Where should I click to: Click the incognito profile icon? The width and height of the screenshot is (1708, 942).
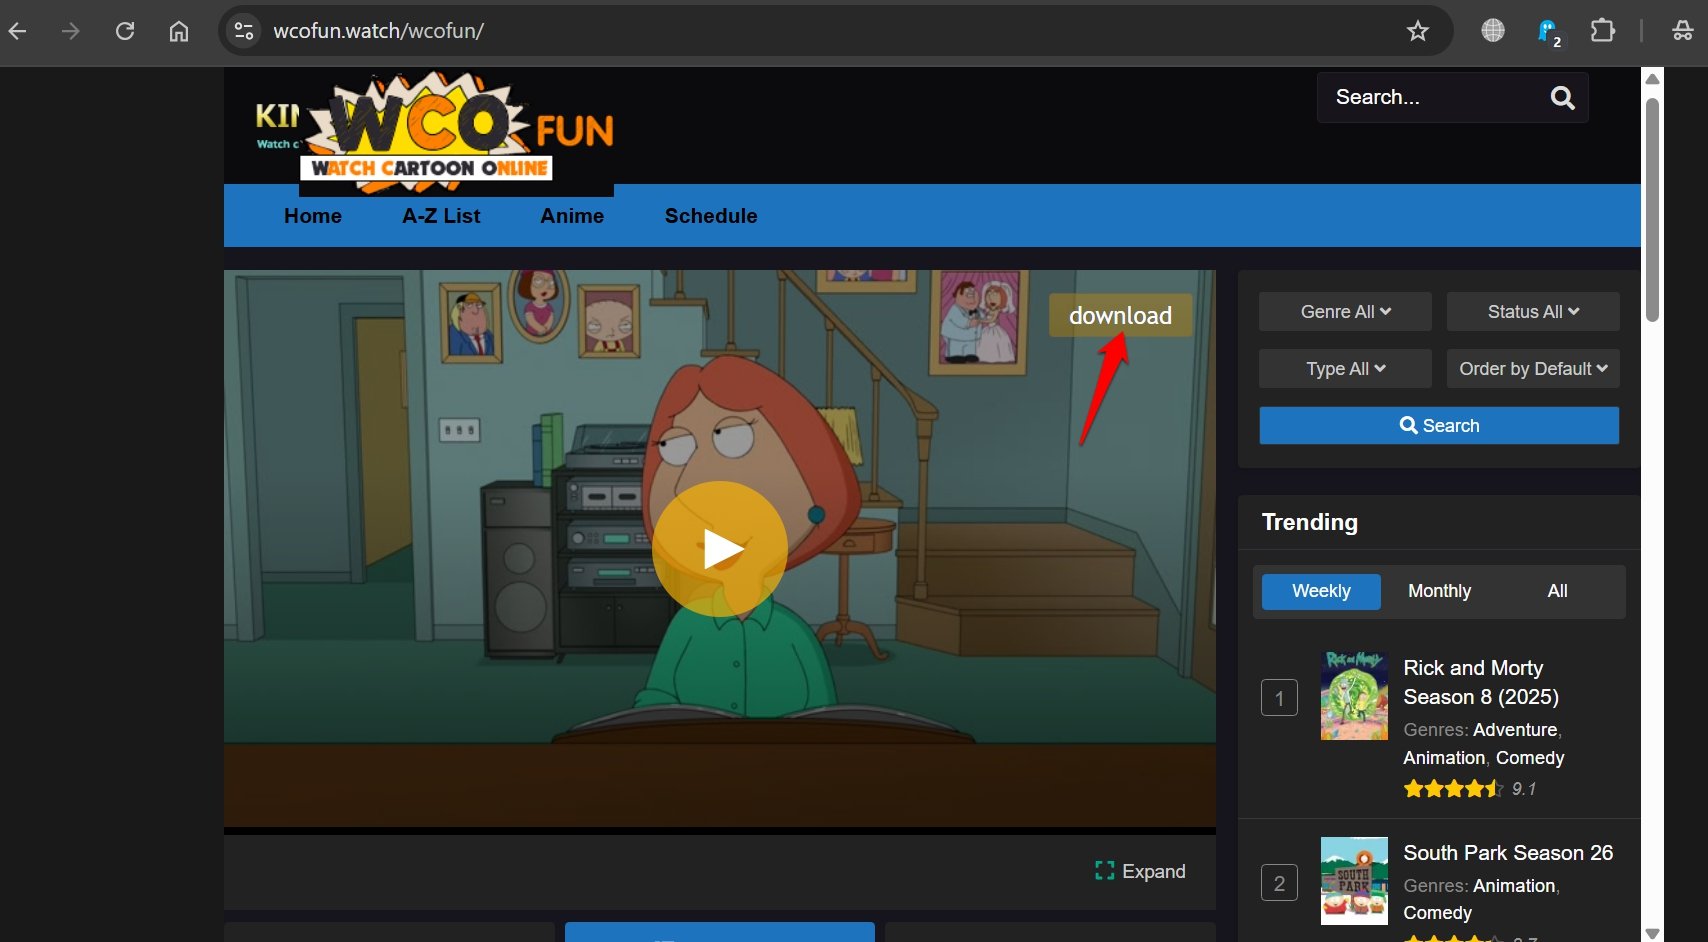pyautogui.click(x=1682, y=31)
